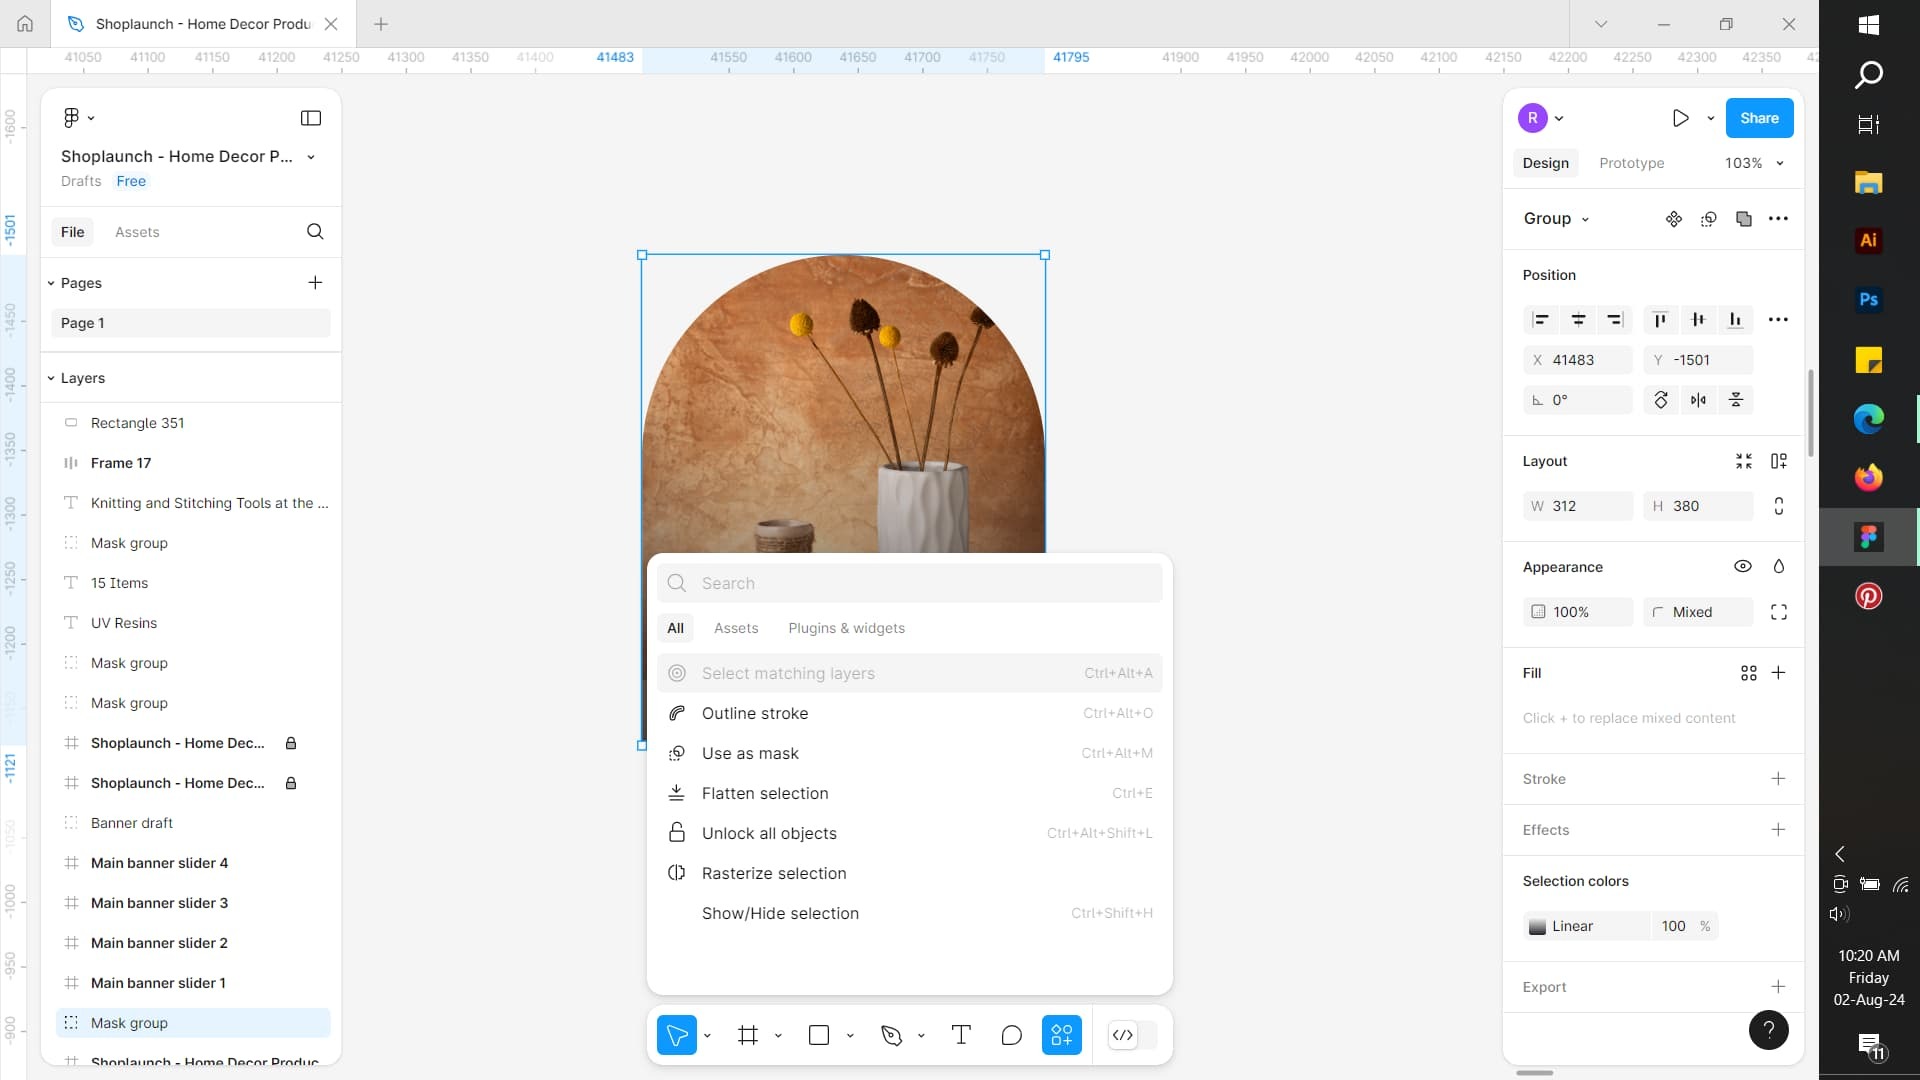Image resolution: width=1920 pixels, height=1080 pixels.
Task: Open the blend mode droplet icon
Action: [1779, 567]
